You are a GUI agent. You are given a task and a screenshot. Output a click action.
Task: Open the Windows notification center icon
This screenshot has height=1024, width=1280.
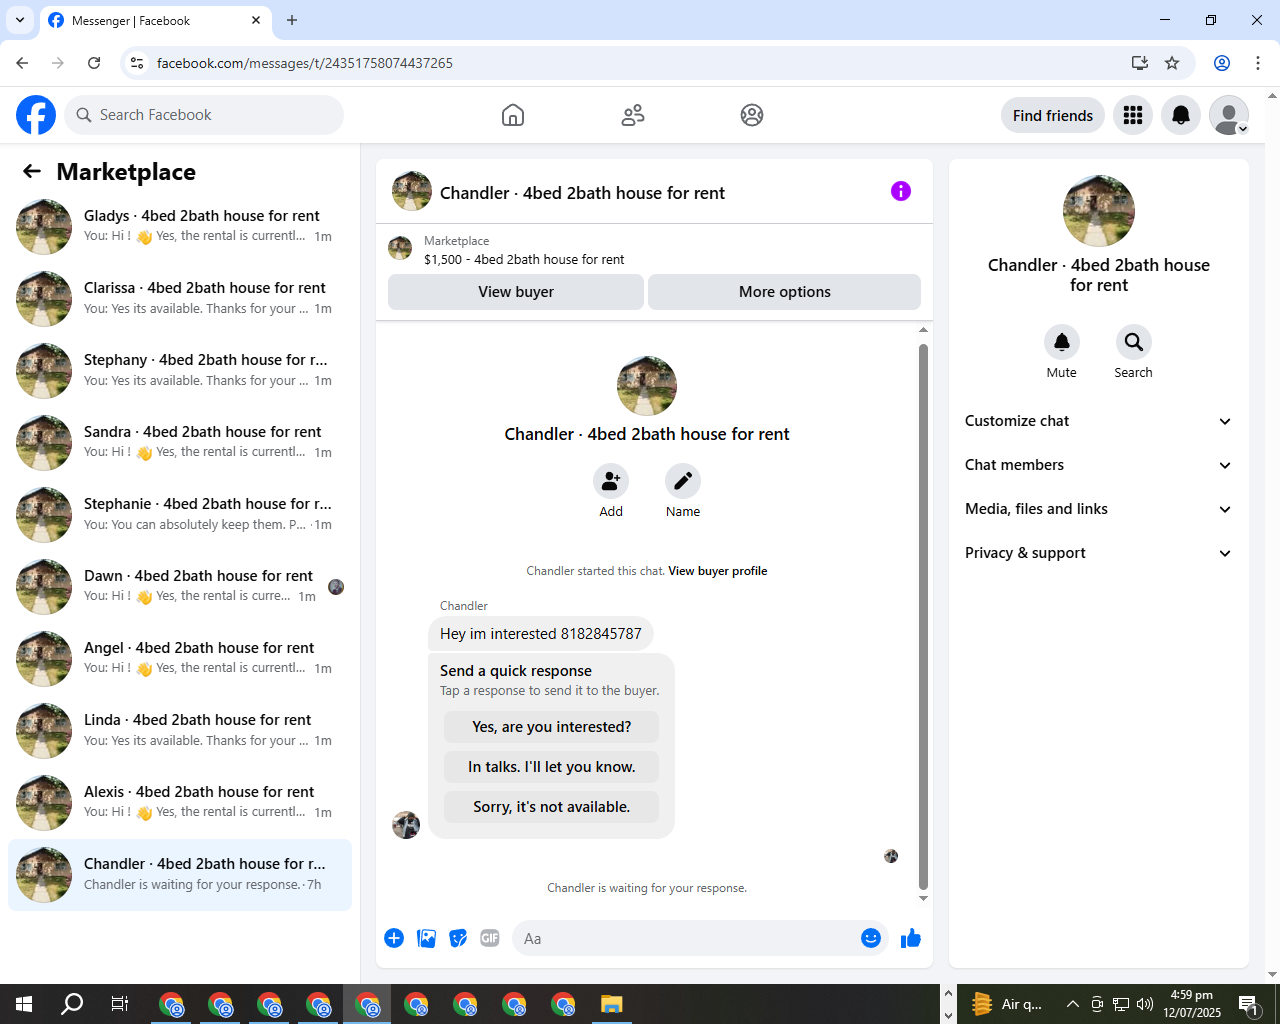tap(1248, 1004)
